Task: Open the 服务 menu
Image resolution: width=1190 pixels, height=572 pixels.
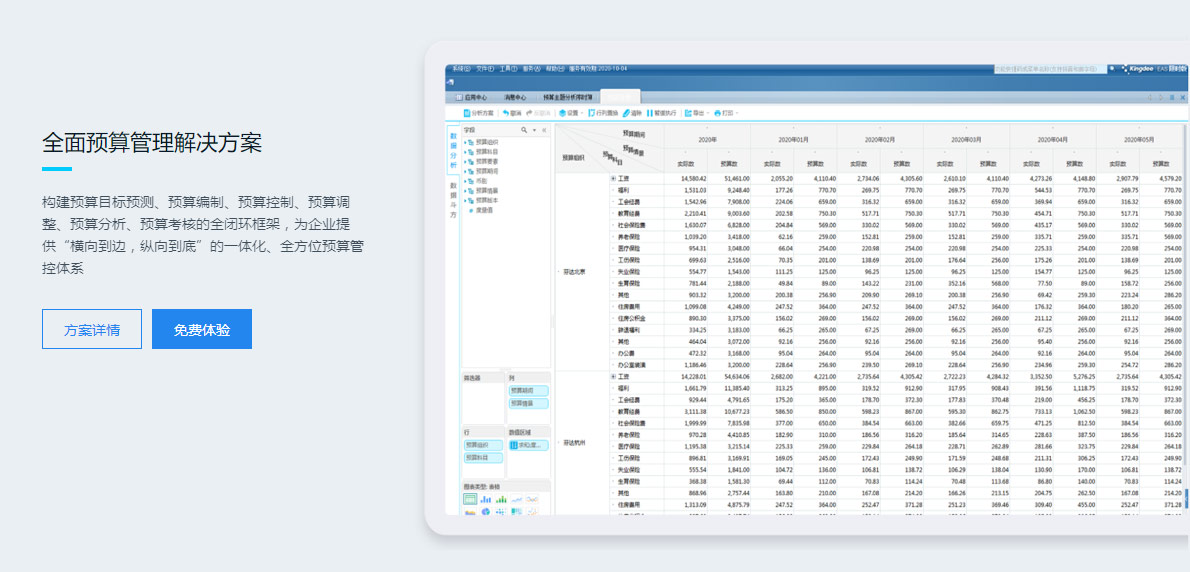Action: pyautogui.click(x=532, y=68)
